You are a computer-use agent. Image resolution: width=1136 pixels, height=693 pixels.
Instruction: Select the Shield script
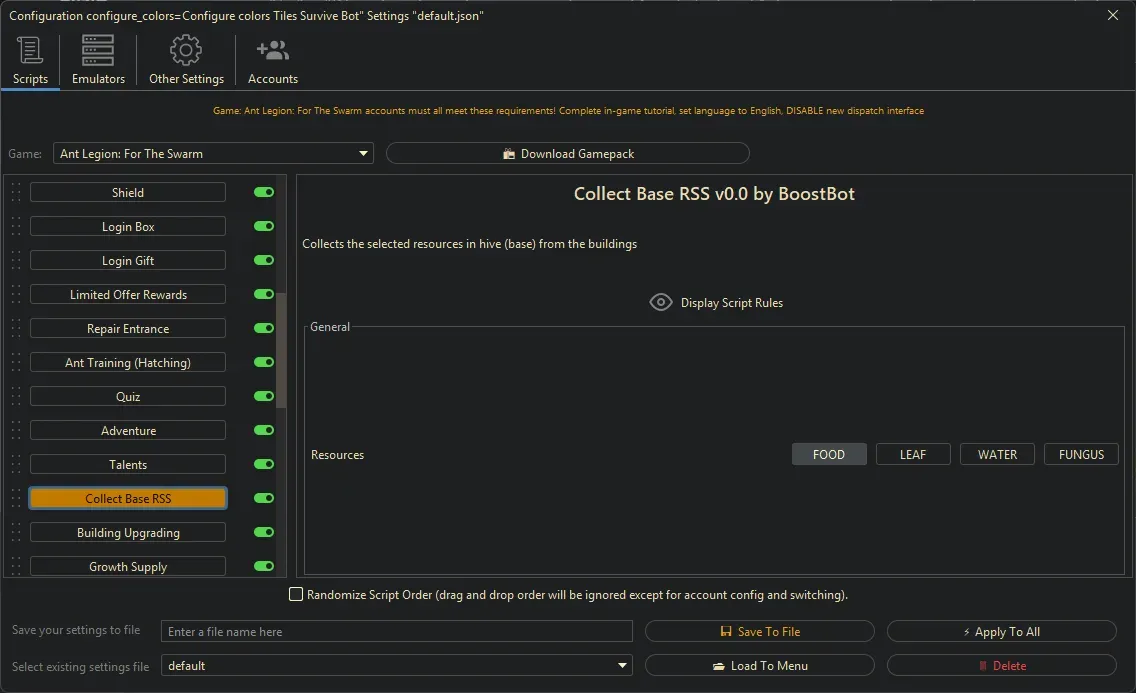(128, 193)
